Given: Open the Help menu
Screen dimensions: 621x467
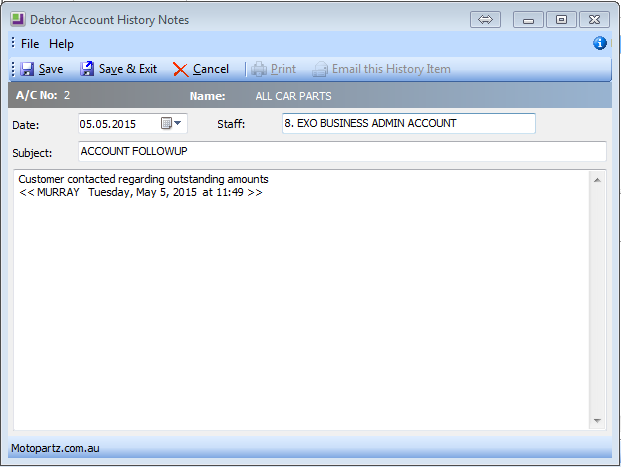Looking at the screenshot, I should click(61, 44).
